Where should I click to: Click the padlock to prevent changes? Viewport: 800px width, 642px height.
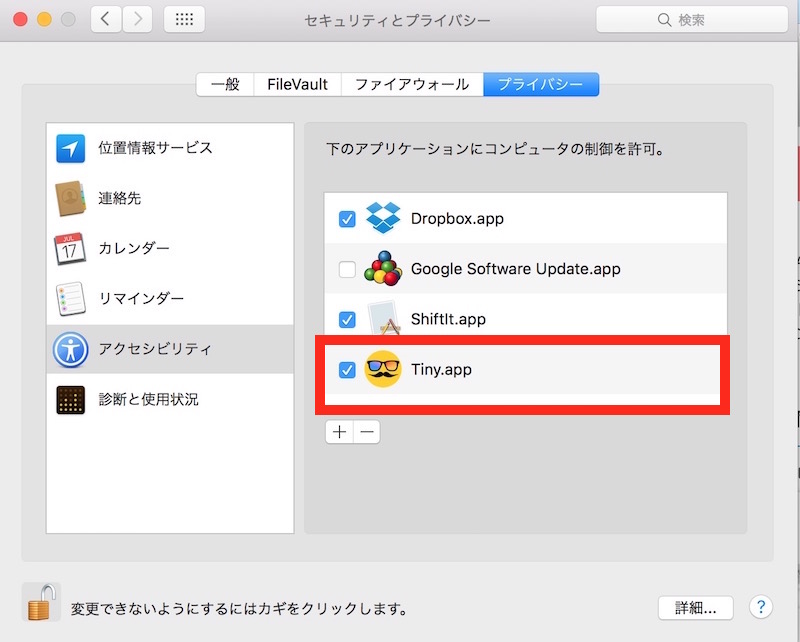click(41, 602)
